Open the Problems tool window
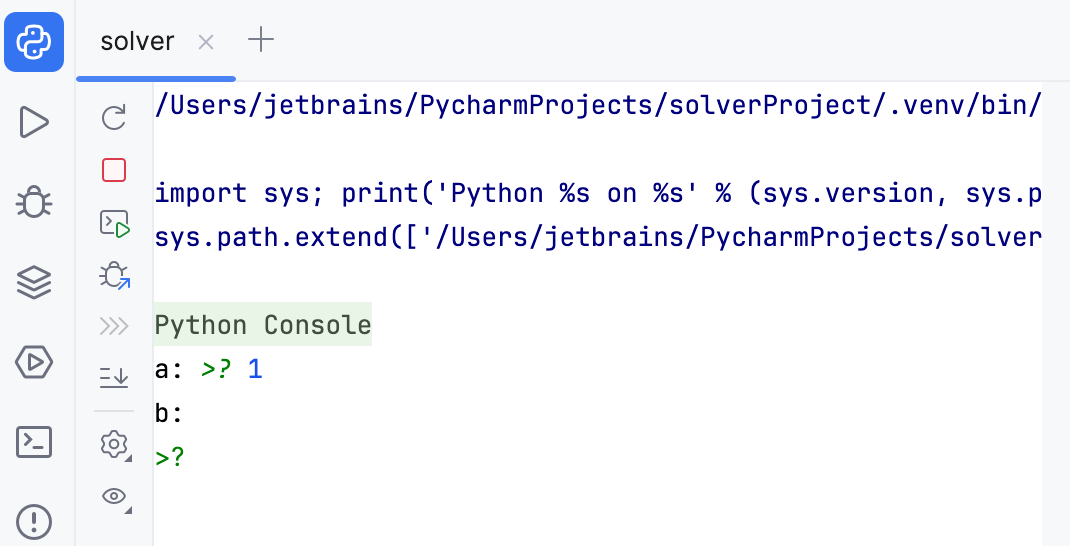The height and width of the screenshot is (546, 1070). click(x=34, y=521)
